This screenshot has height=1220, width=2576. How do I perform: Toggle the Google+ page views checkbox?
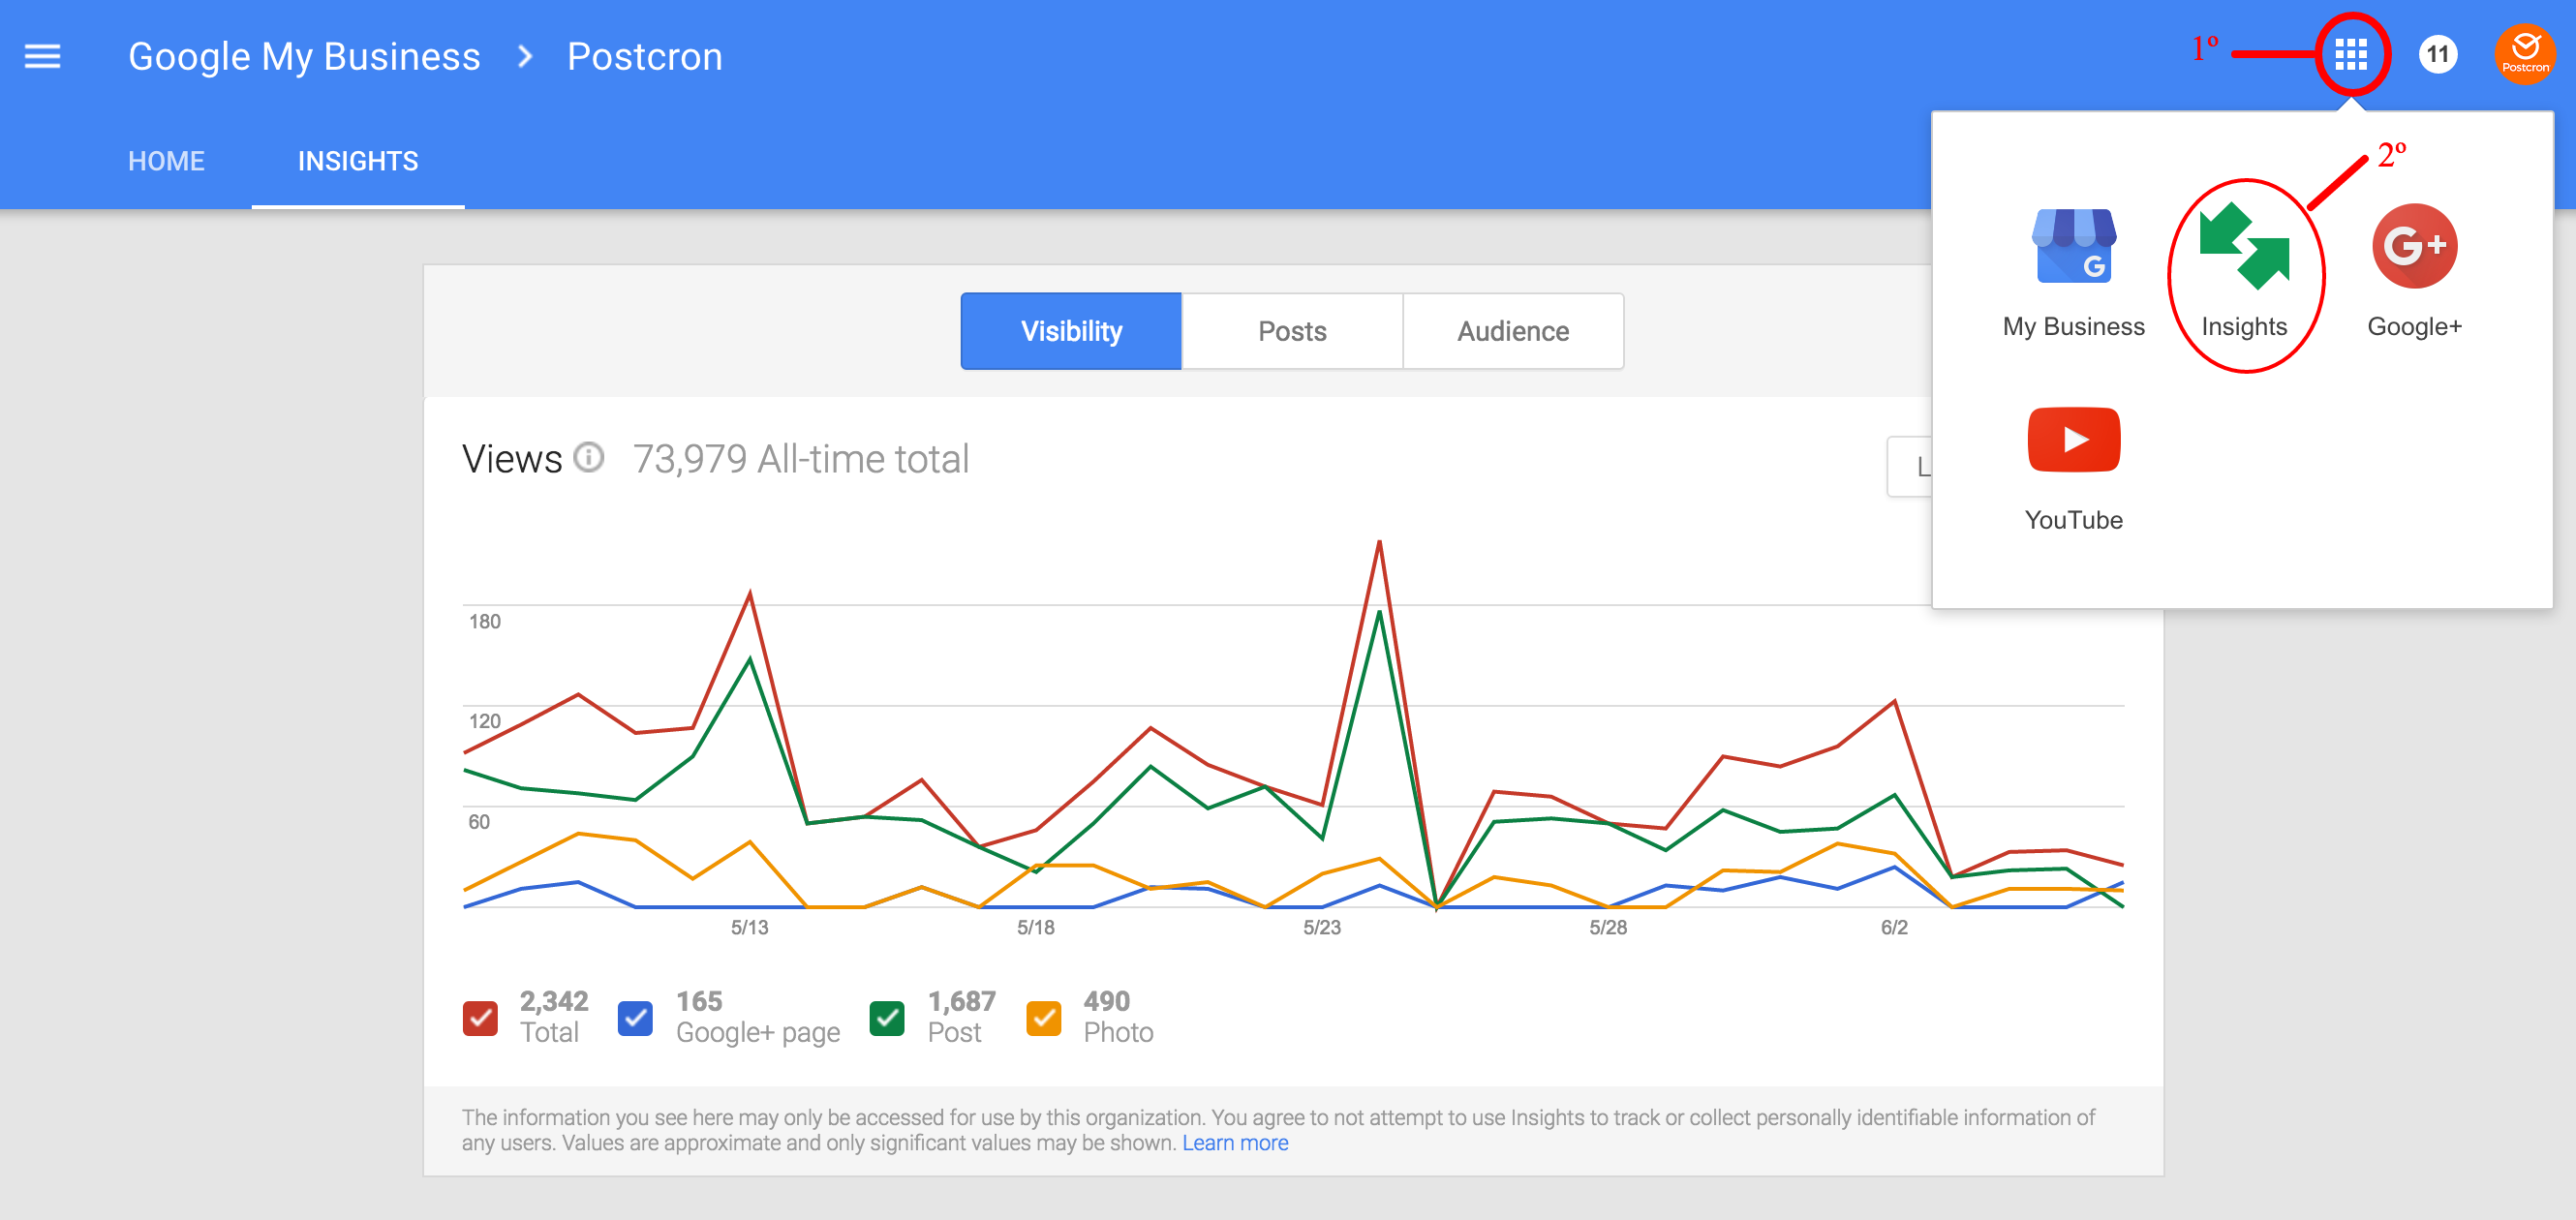(x=636, y=1018)
